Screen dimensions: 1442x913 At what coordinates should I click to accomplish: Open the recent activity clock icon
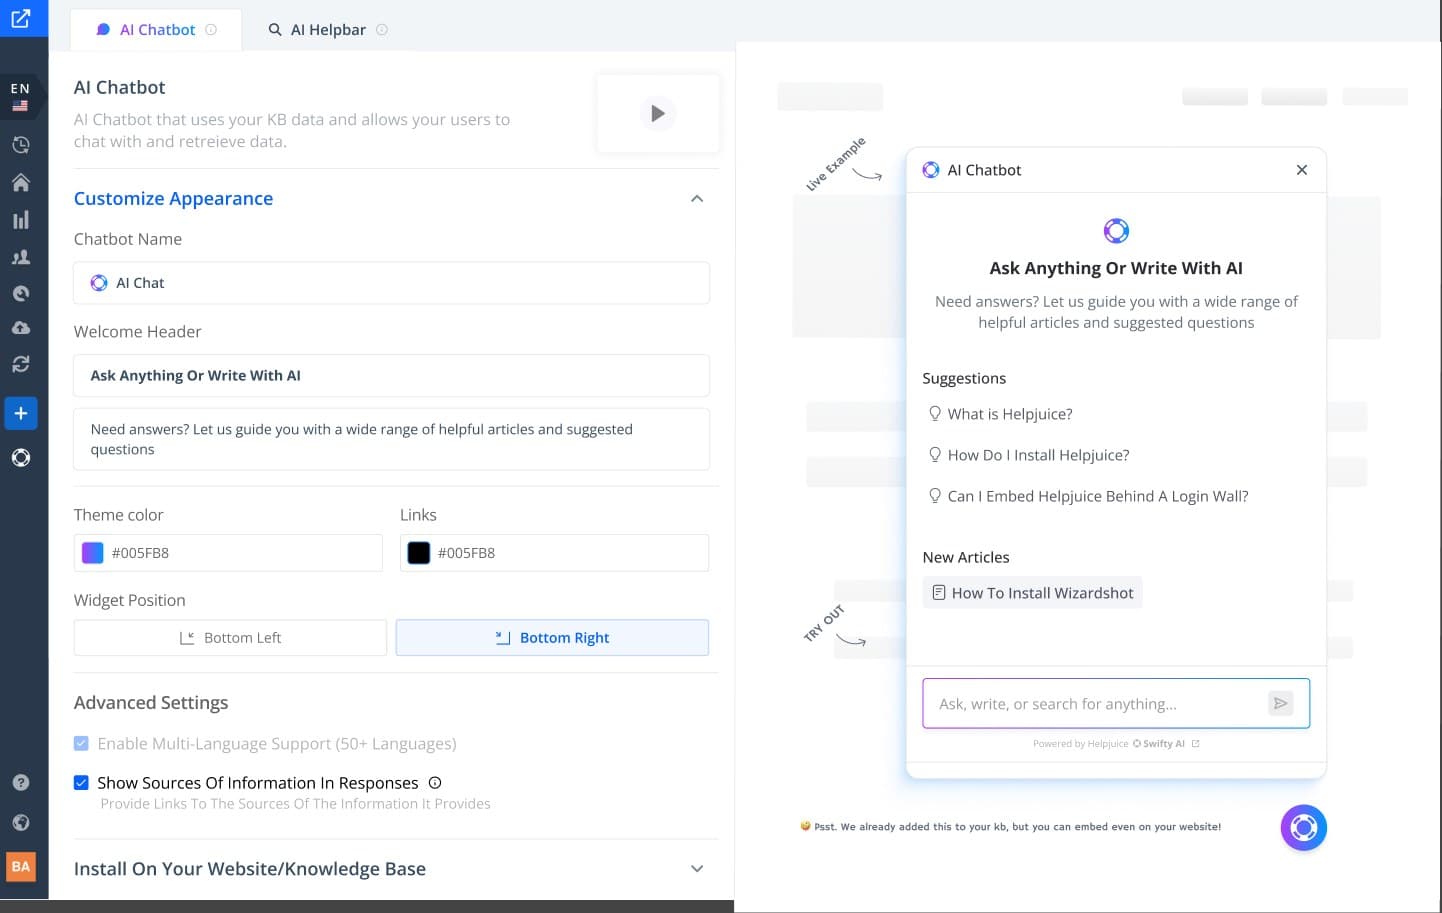[20, 145]
